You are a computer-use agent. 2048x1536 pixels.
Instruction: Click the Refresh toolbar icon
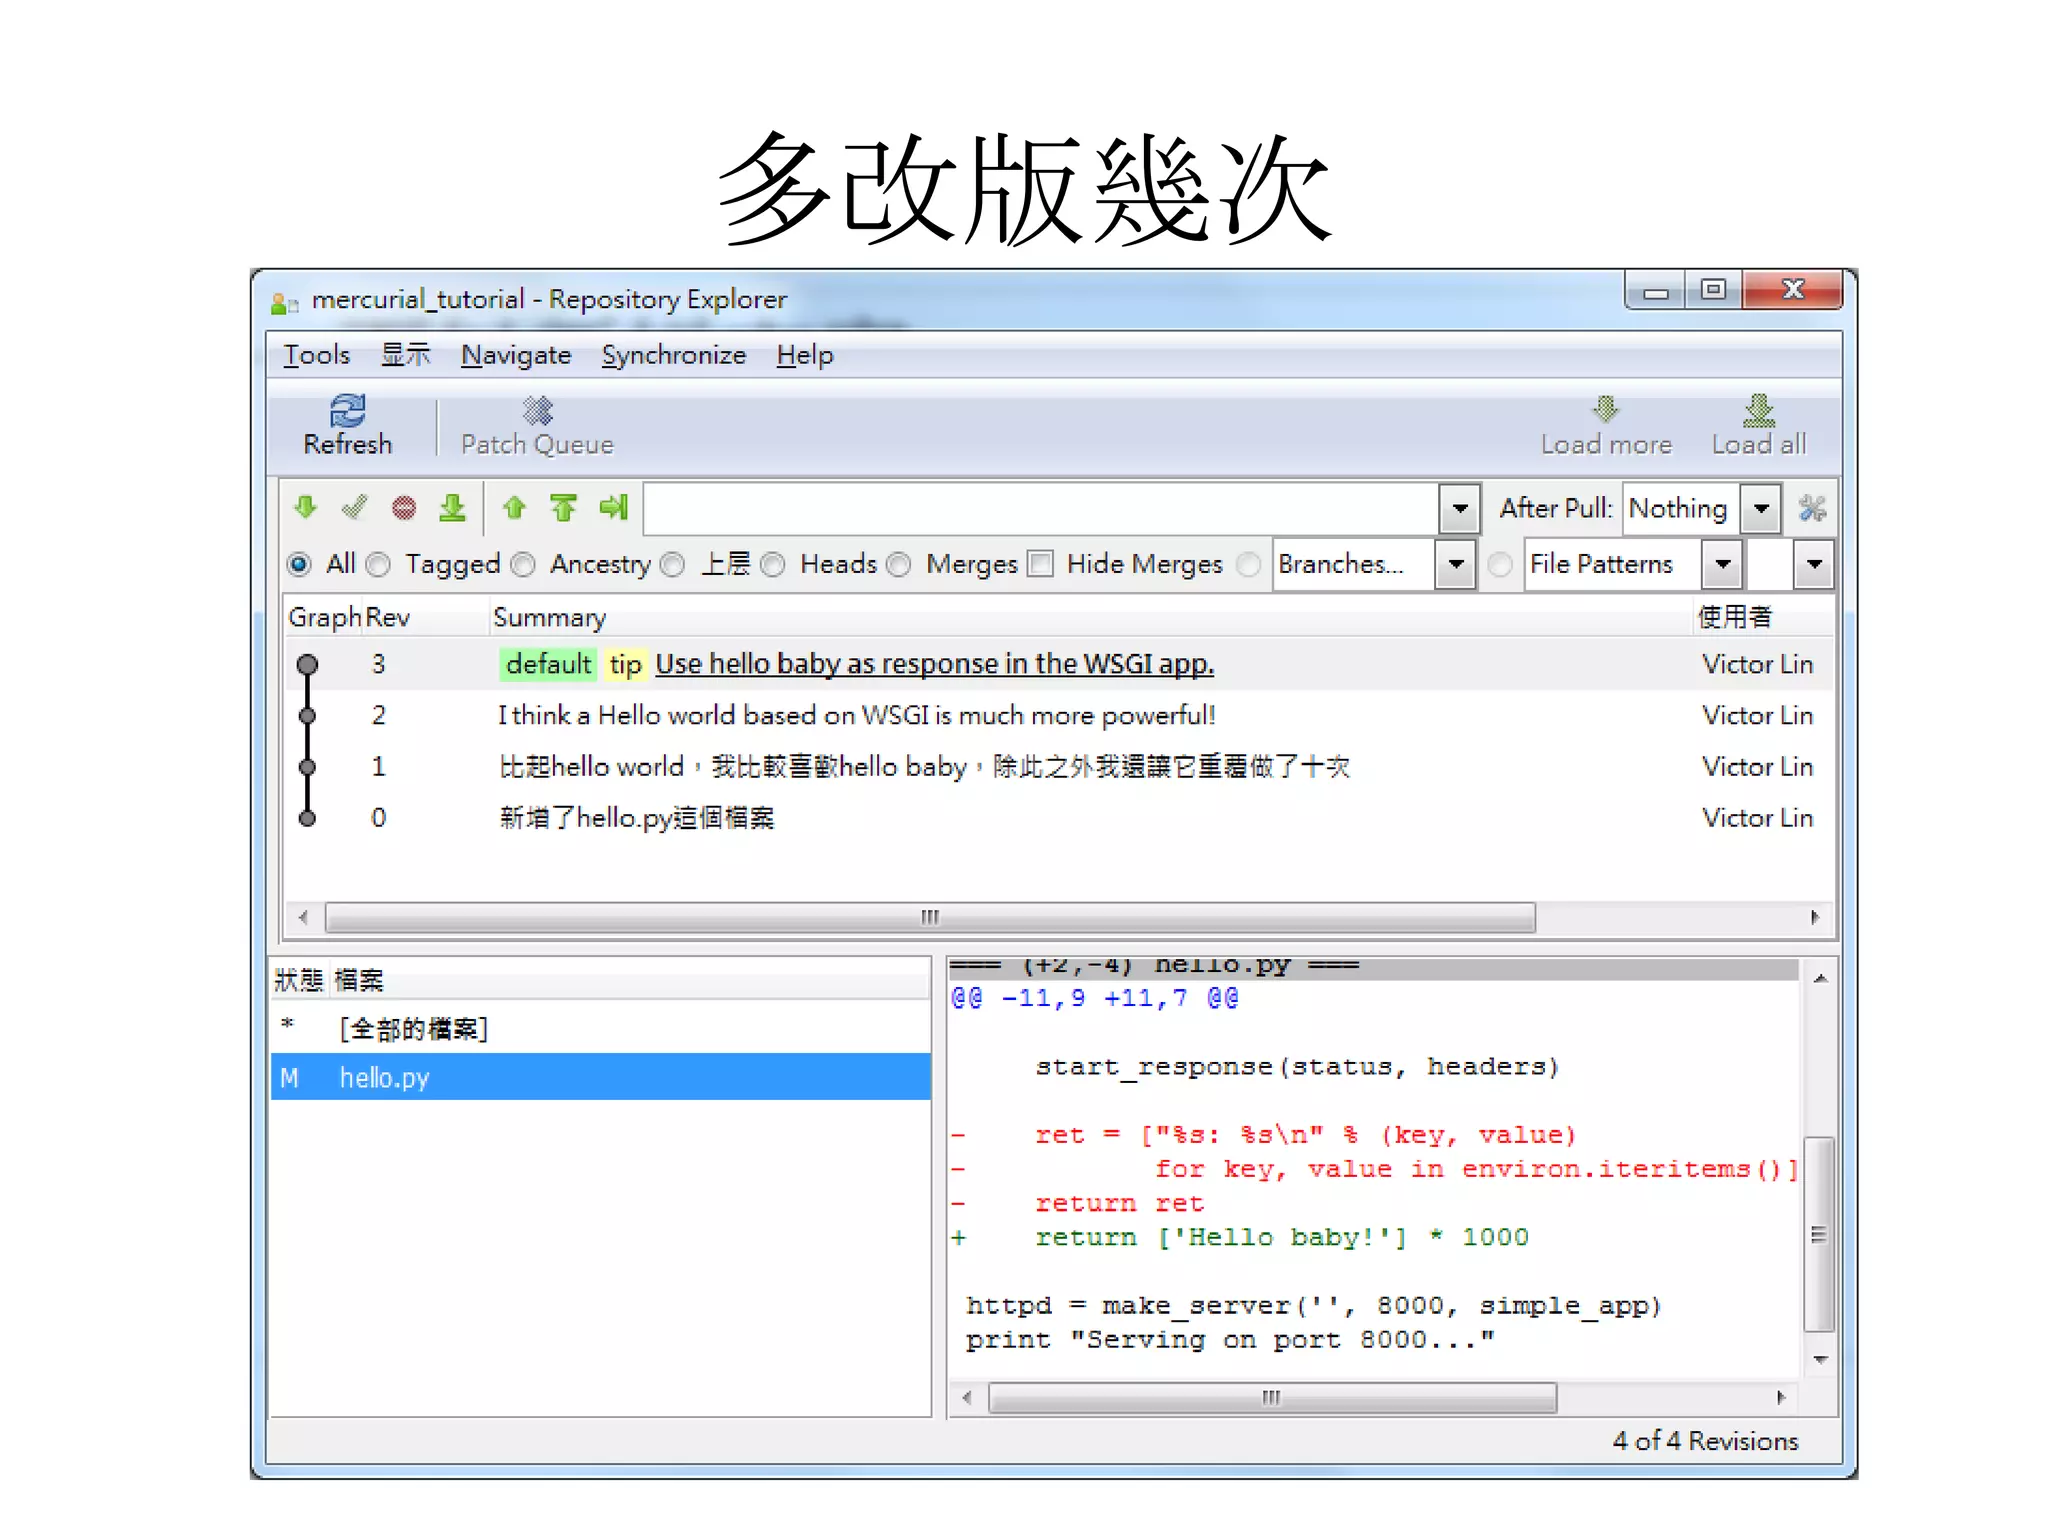pyautogui.click(x=347, y=412)
